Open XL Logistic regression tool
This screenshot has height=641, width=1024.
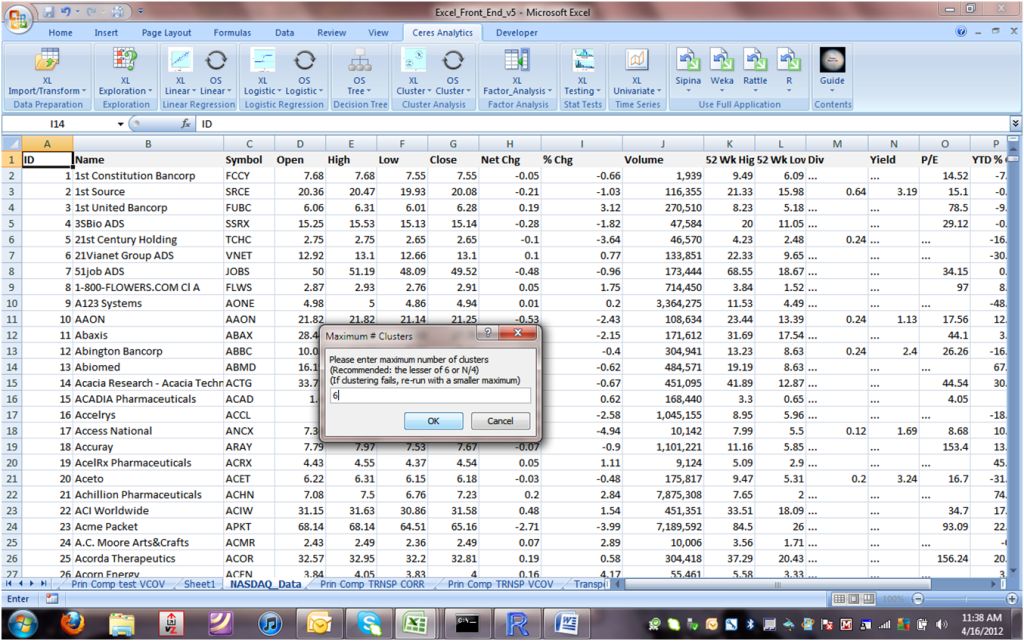click(262, 70)
